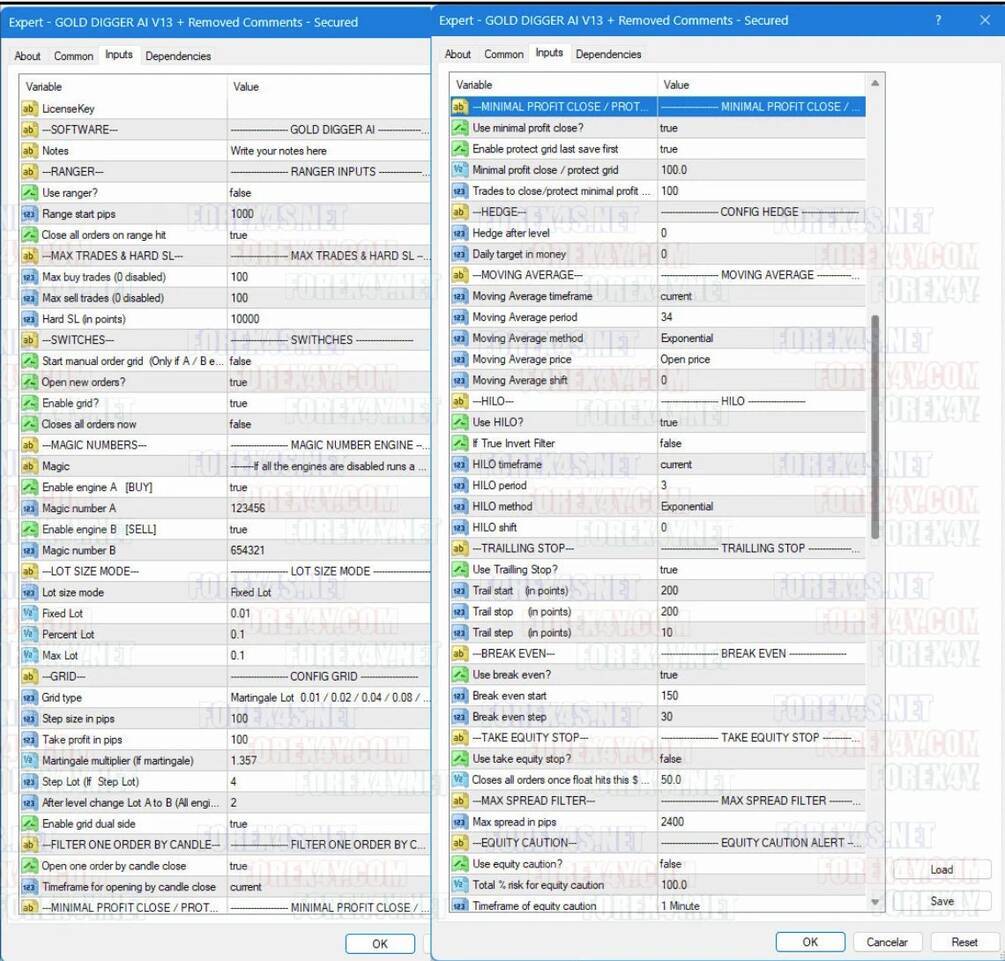Click OK button in the left window
Screen dimensions: 1005x961
[380, 944]
